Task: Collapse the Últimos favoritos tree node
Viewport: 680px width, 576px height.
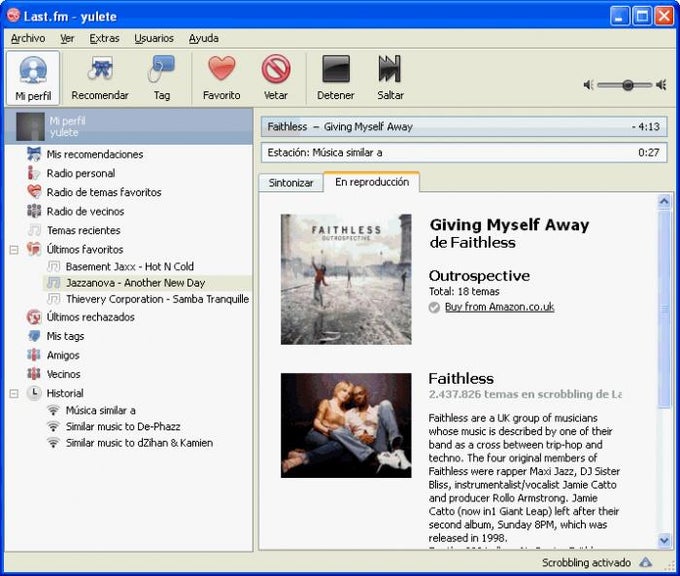Action: click(14, 250)
